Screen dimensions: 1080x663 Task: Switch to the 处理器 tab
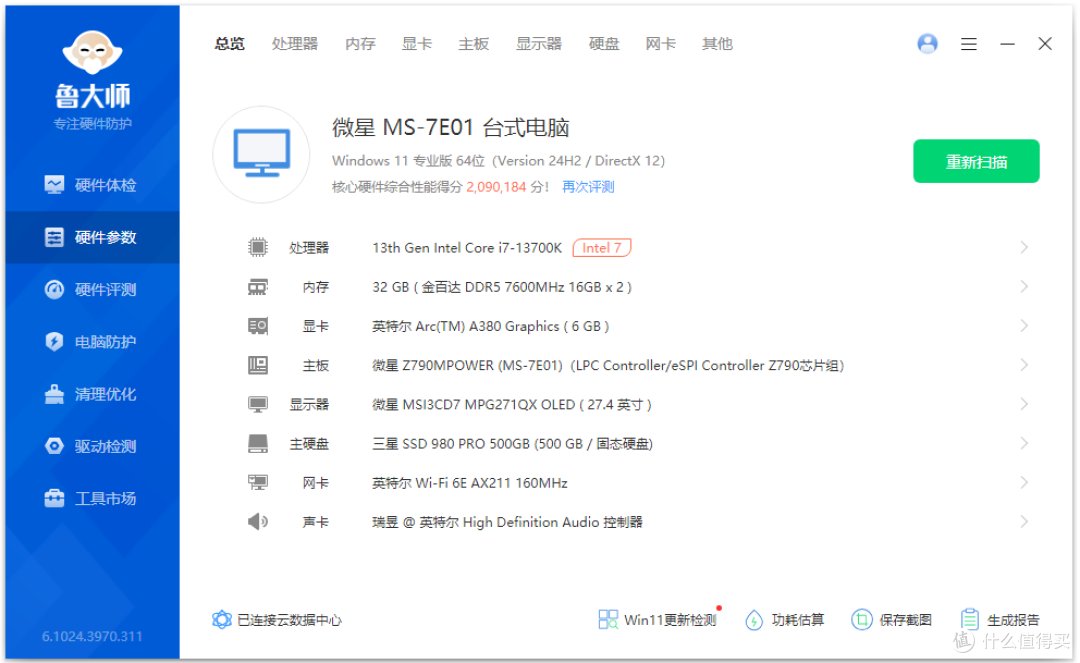pyautogui.click(x=295, y=44)
